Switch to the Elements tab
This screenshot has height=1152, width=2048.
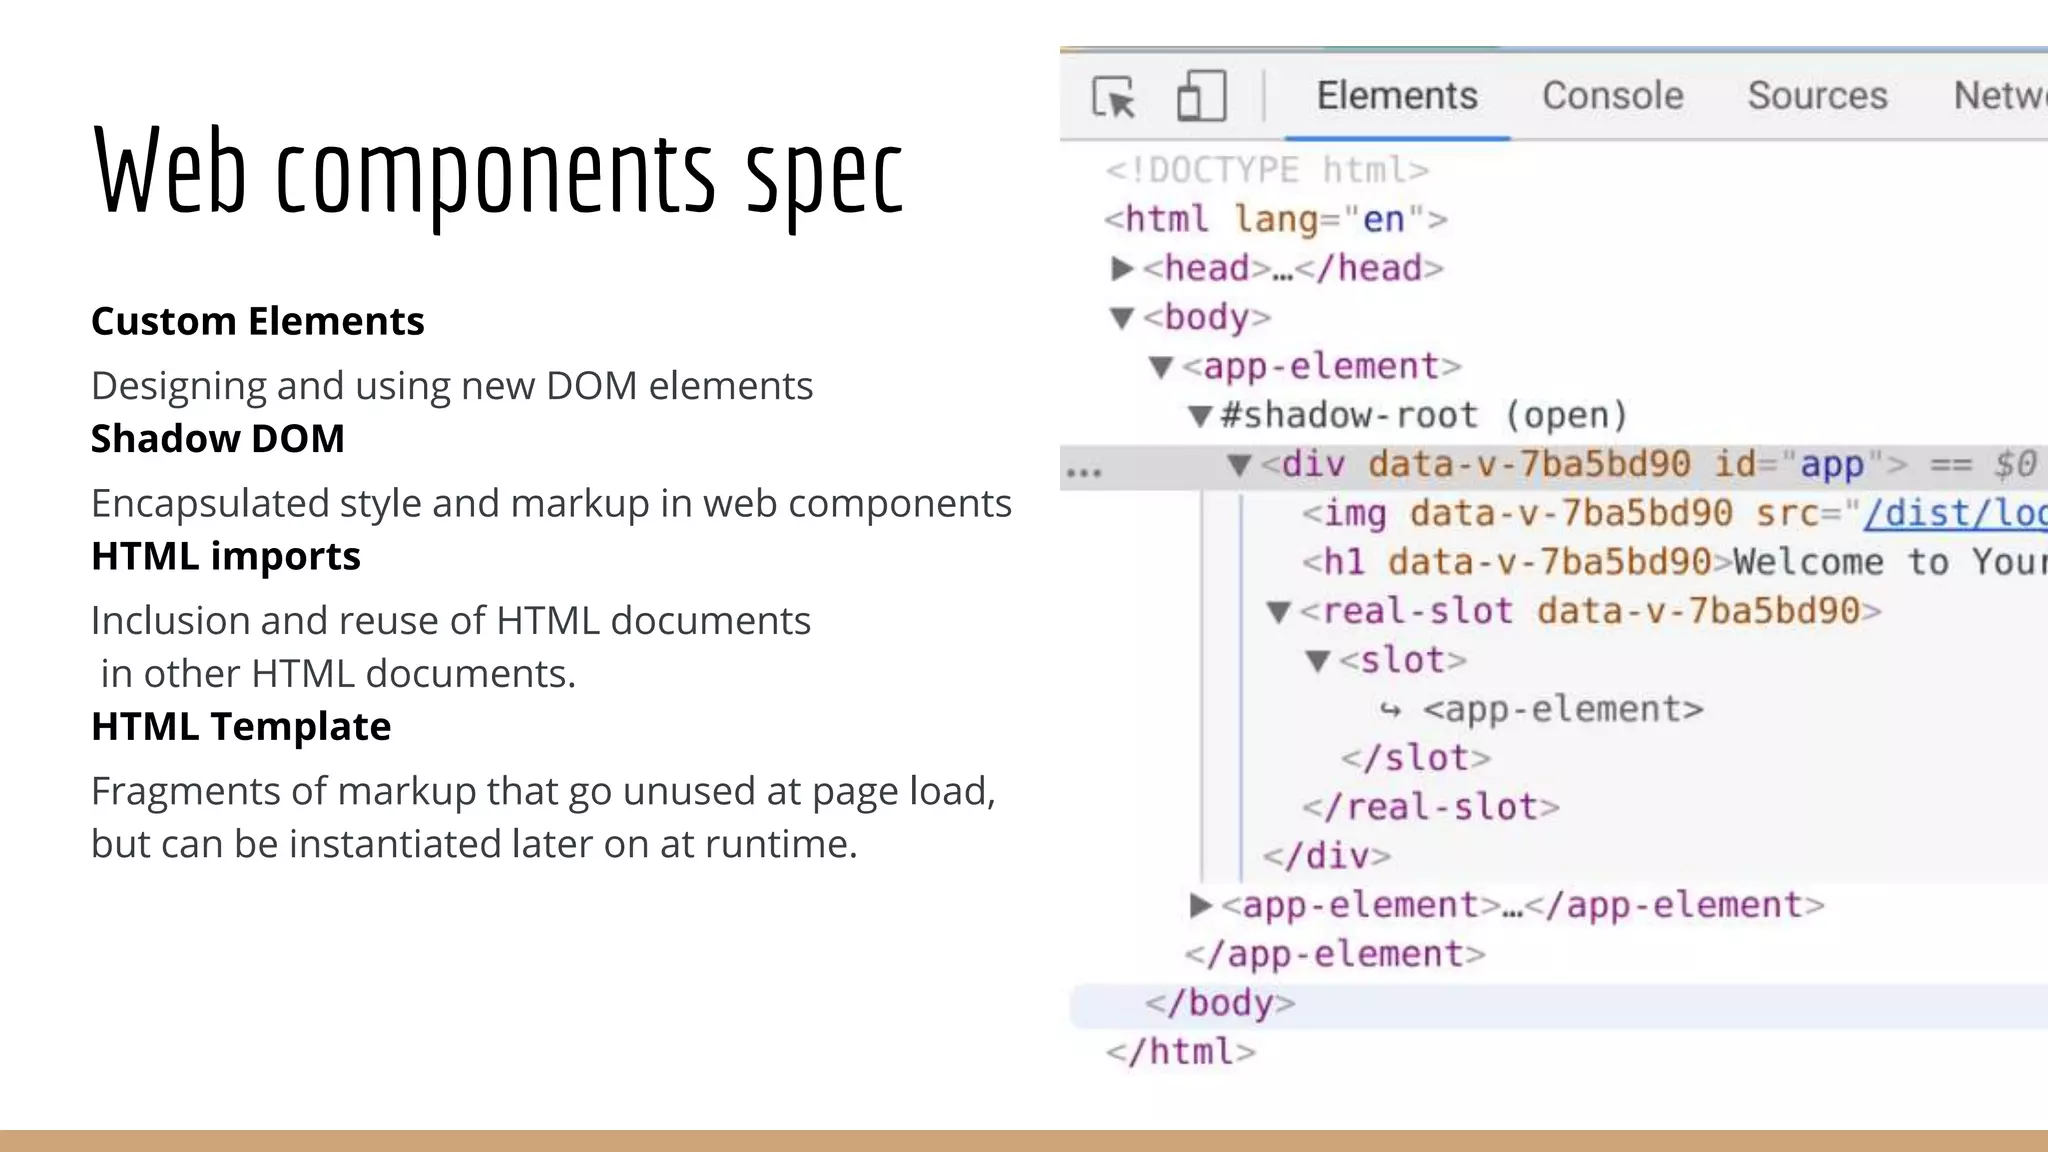tap(1397, 96)
